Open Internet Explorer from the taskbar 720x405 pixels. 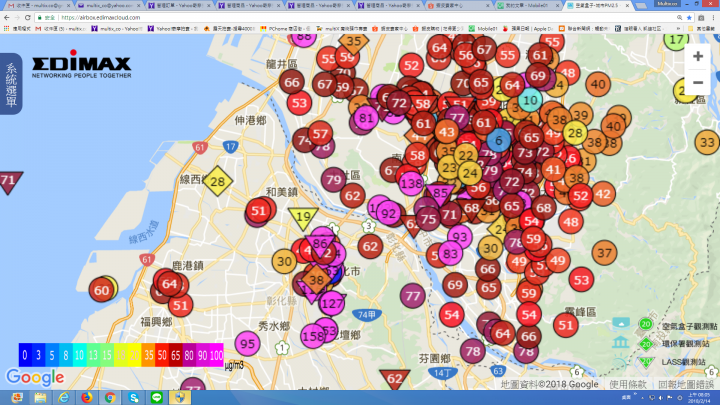click(63, 398)
